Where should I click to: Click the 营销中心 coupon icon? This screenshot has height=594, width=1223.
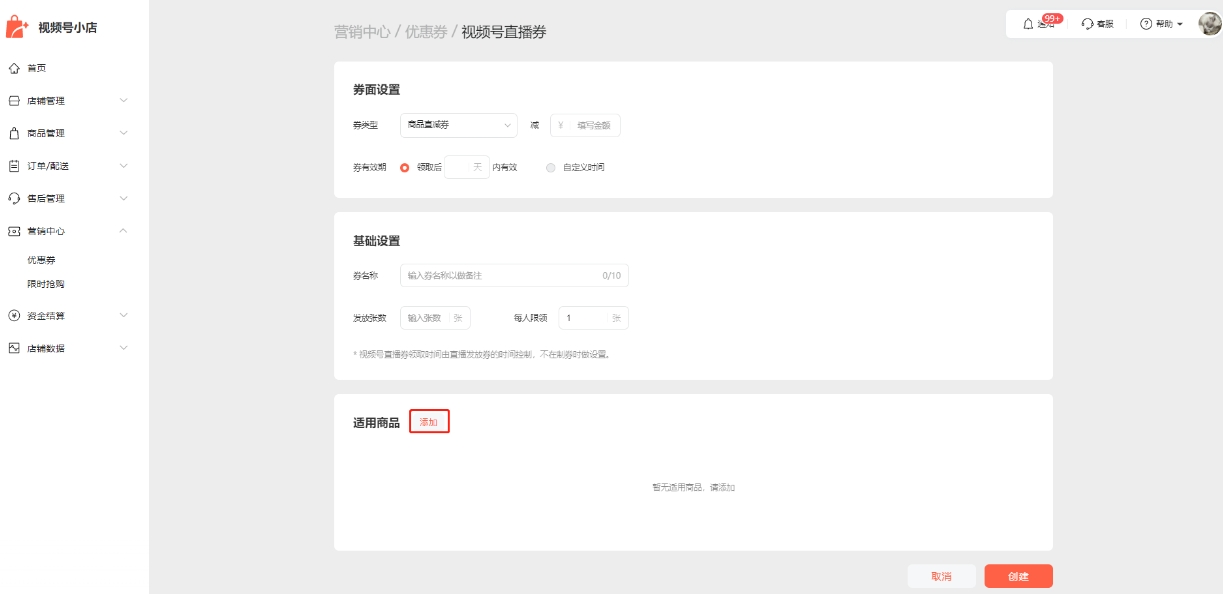(x=14, y=231)
